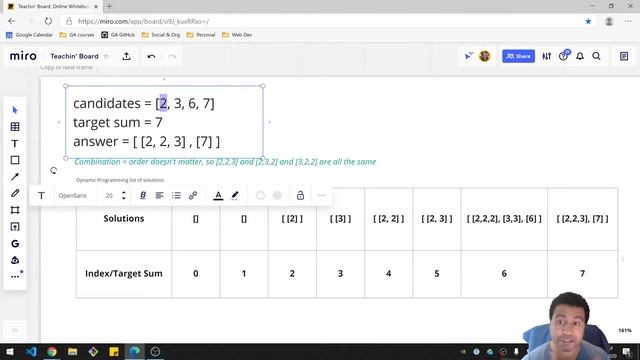Open the OpenSans font dropdown

point(73,196)
